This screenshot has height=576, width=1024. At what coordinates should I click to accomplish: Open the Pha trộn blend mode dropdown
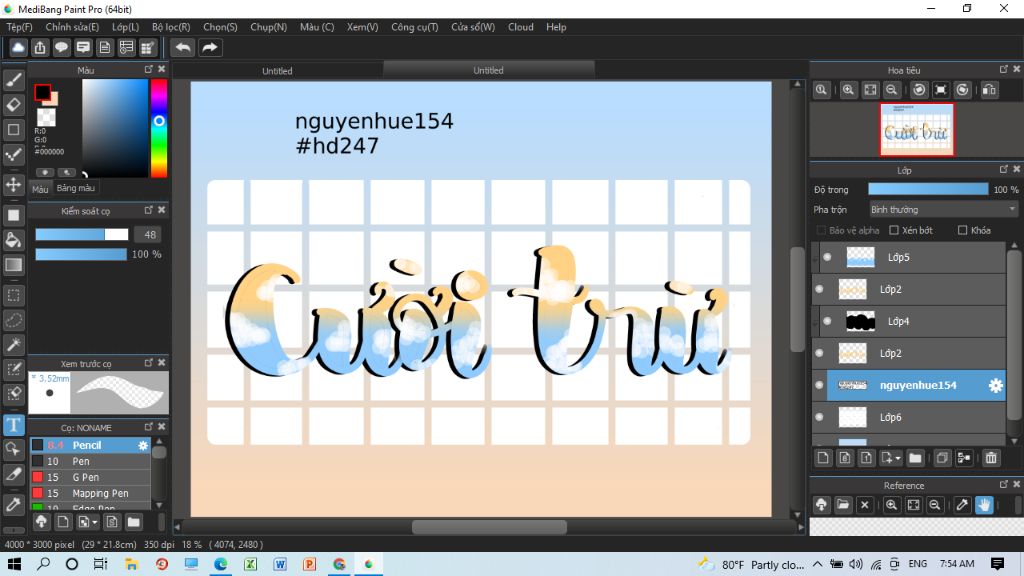click(x=943, y=210)
